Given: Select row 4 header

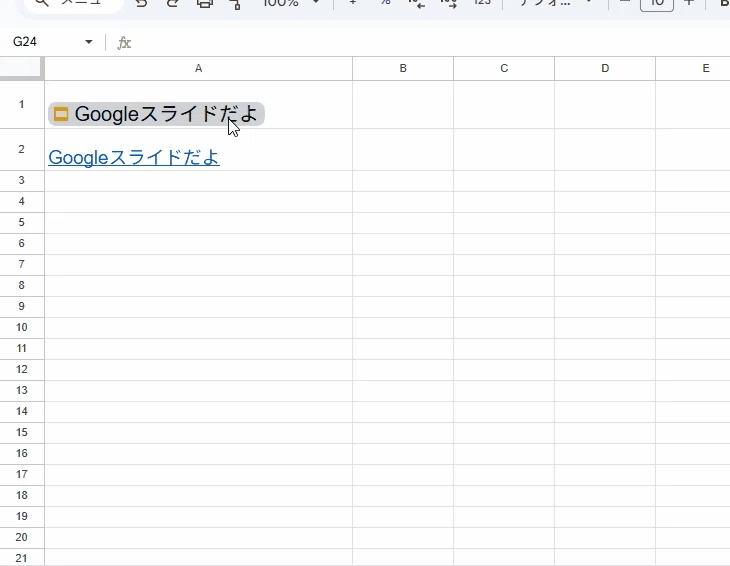Looking at the screenshot, I should 22,202.
